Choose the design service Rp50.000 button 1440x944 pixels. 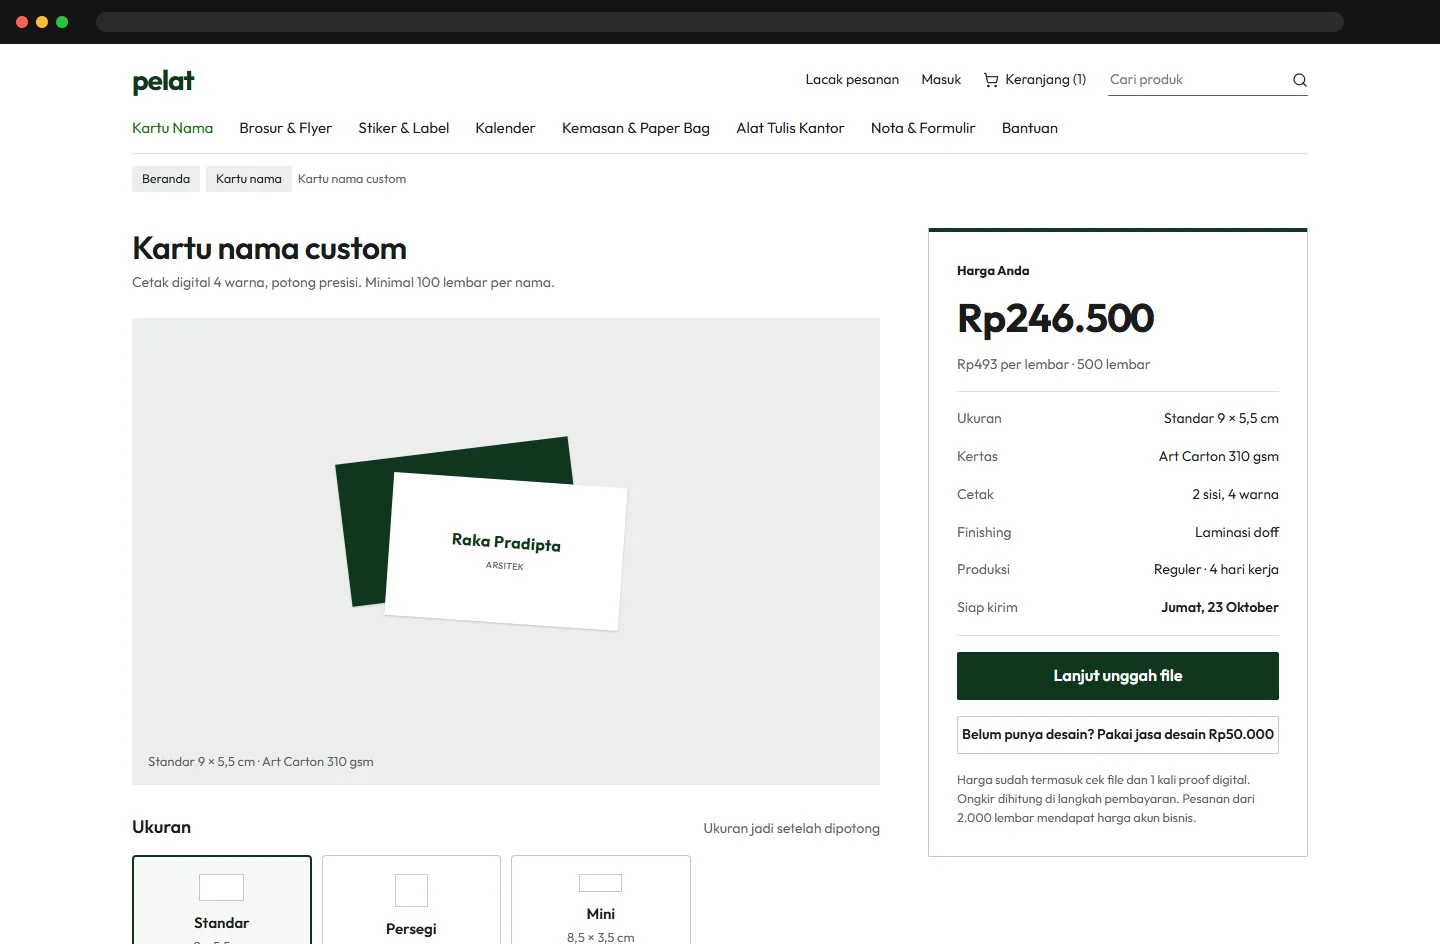(1118, 734)
